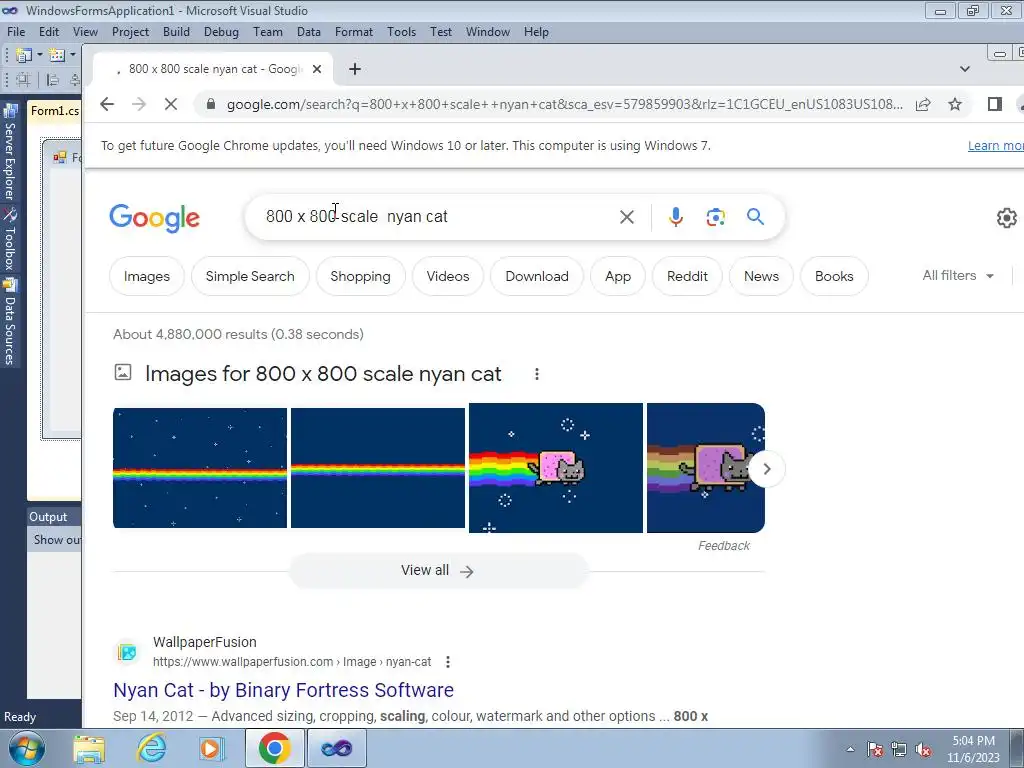Filter results by Shopping
Image resolution: width=1024 pixels, height=768 pixels.
[x=360, y=276]
